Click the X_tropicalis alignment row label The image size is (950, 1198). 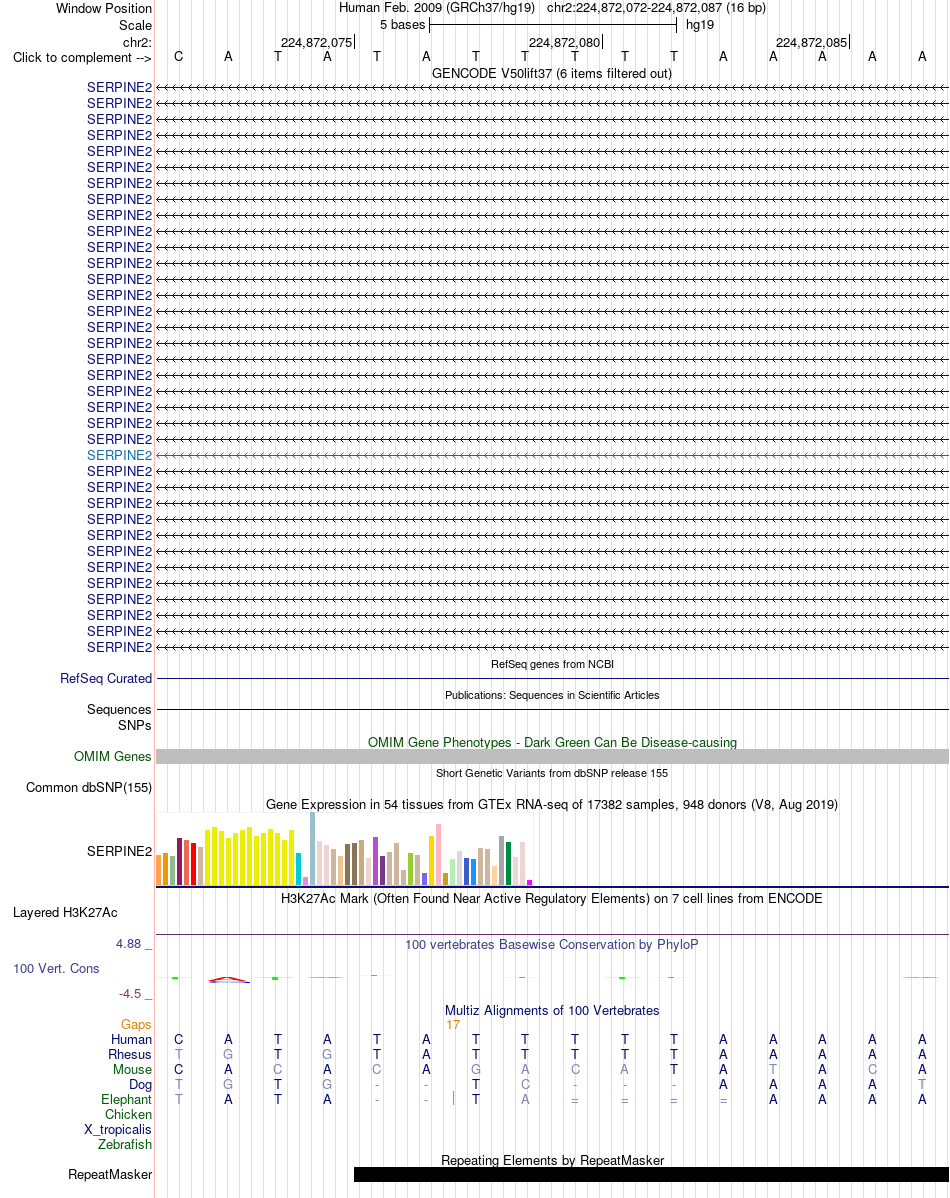(118, 1129)
